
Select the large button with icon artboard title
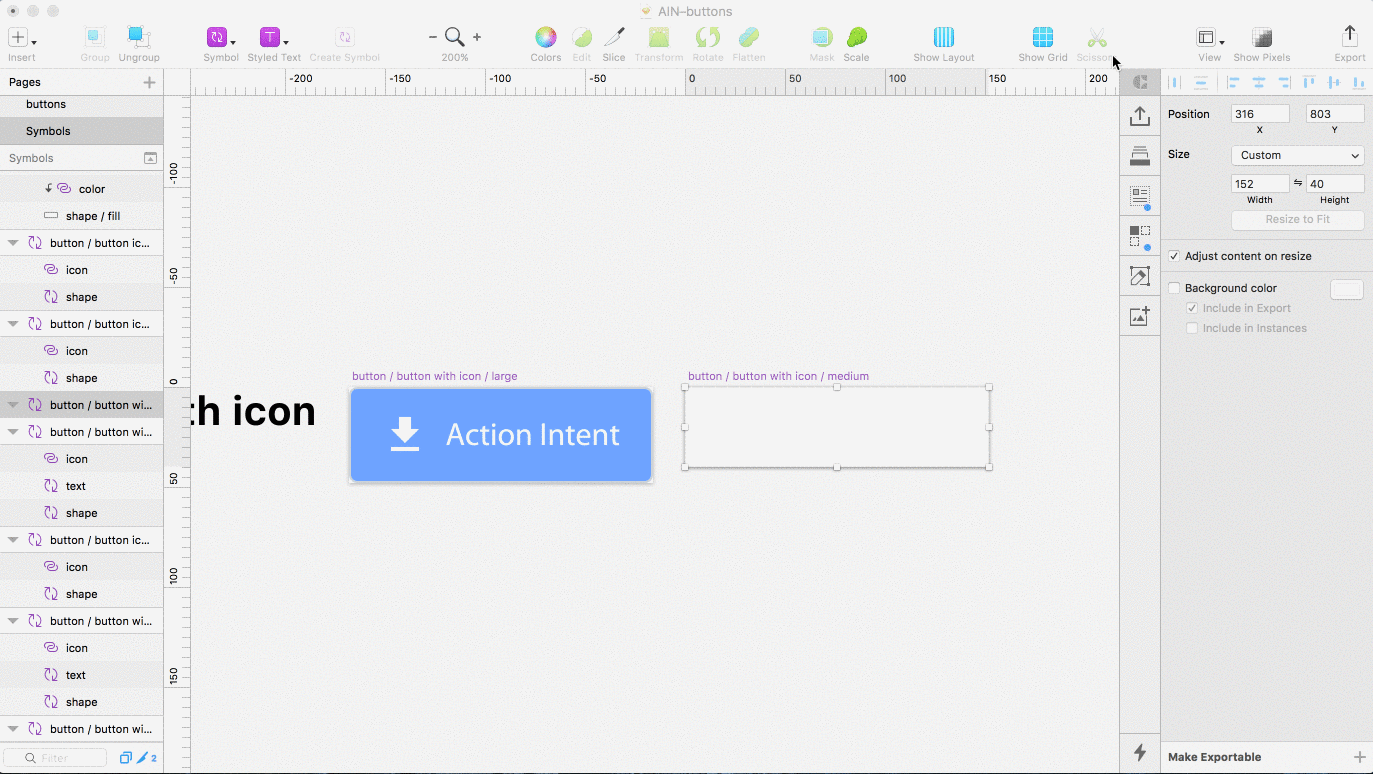click(x=434, y=376)
